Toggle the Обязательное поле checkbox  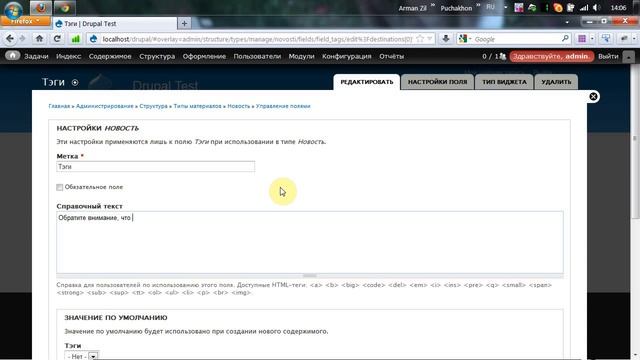pos(60,187)
